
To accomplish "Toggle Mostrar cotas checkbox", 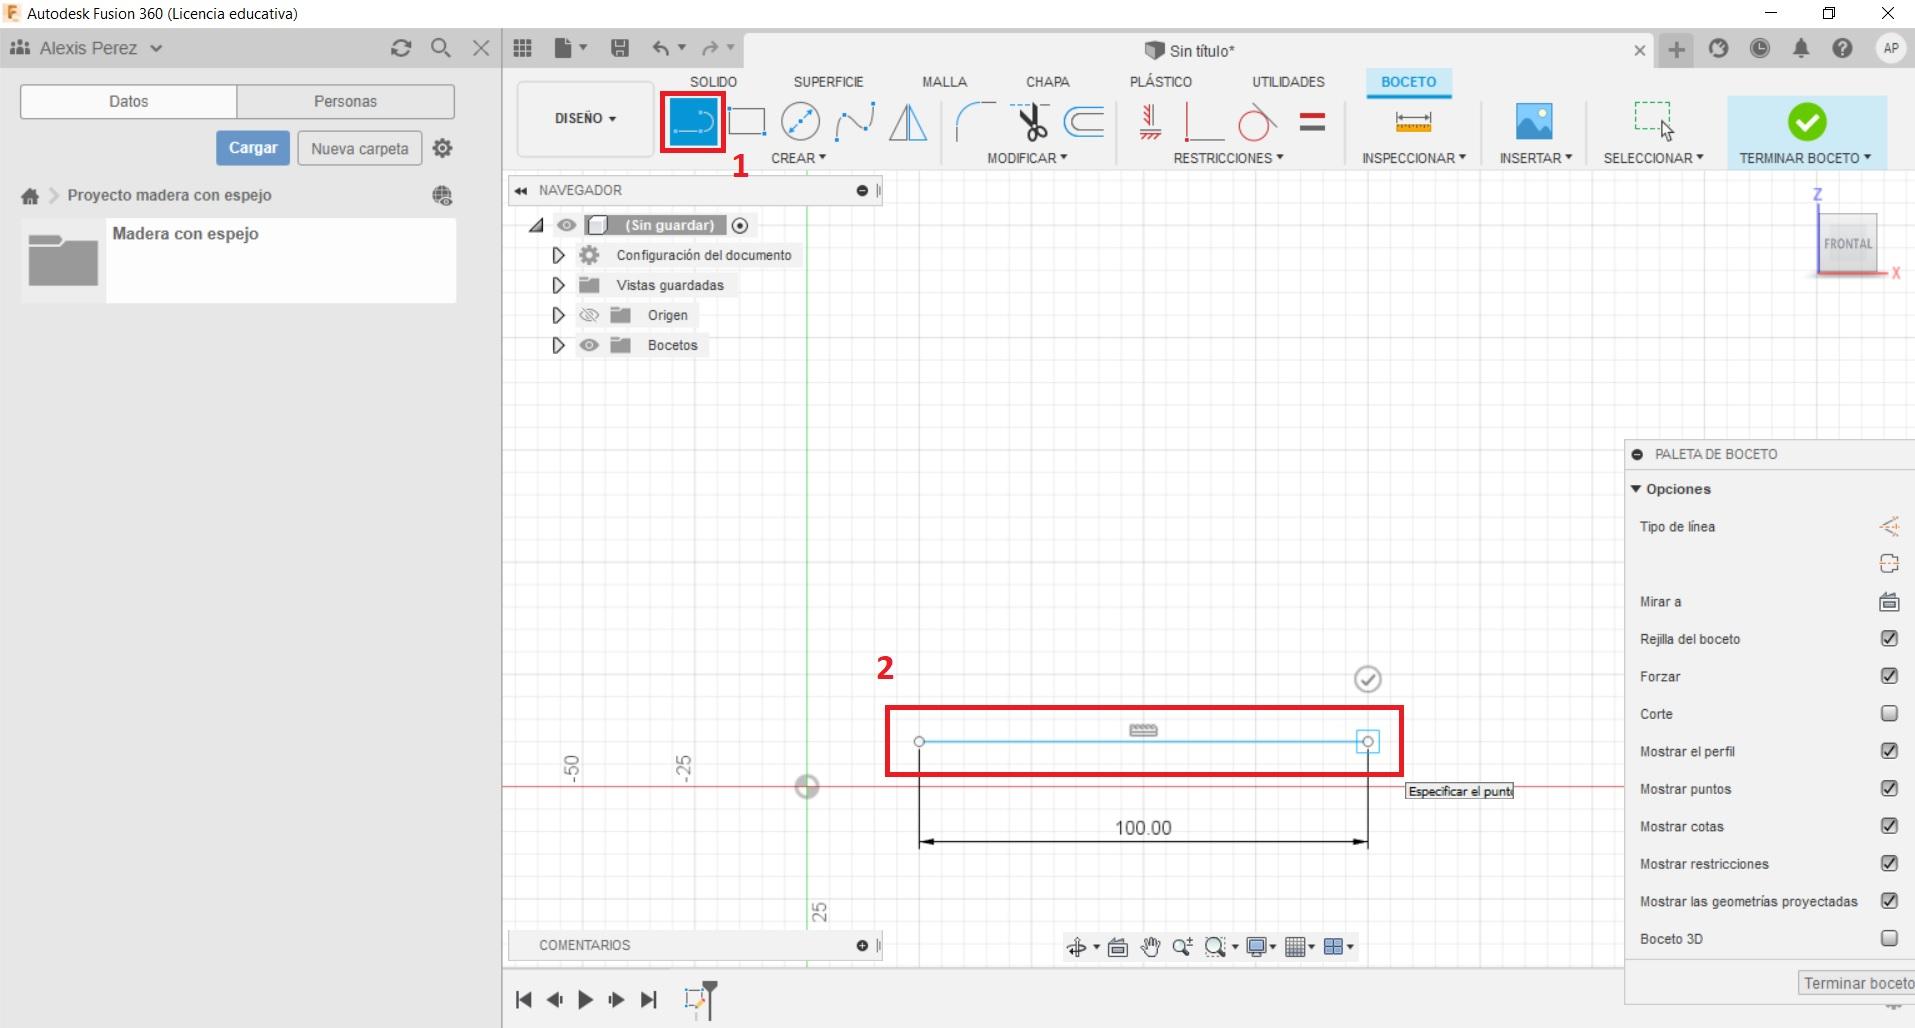I will pos(1889,826).
